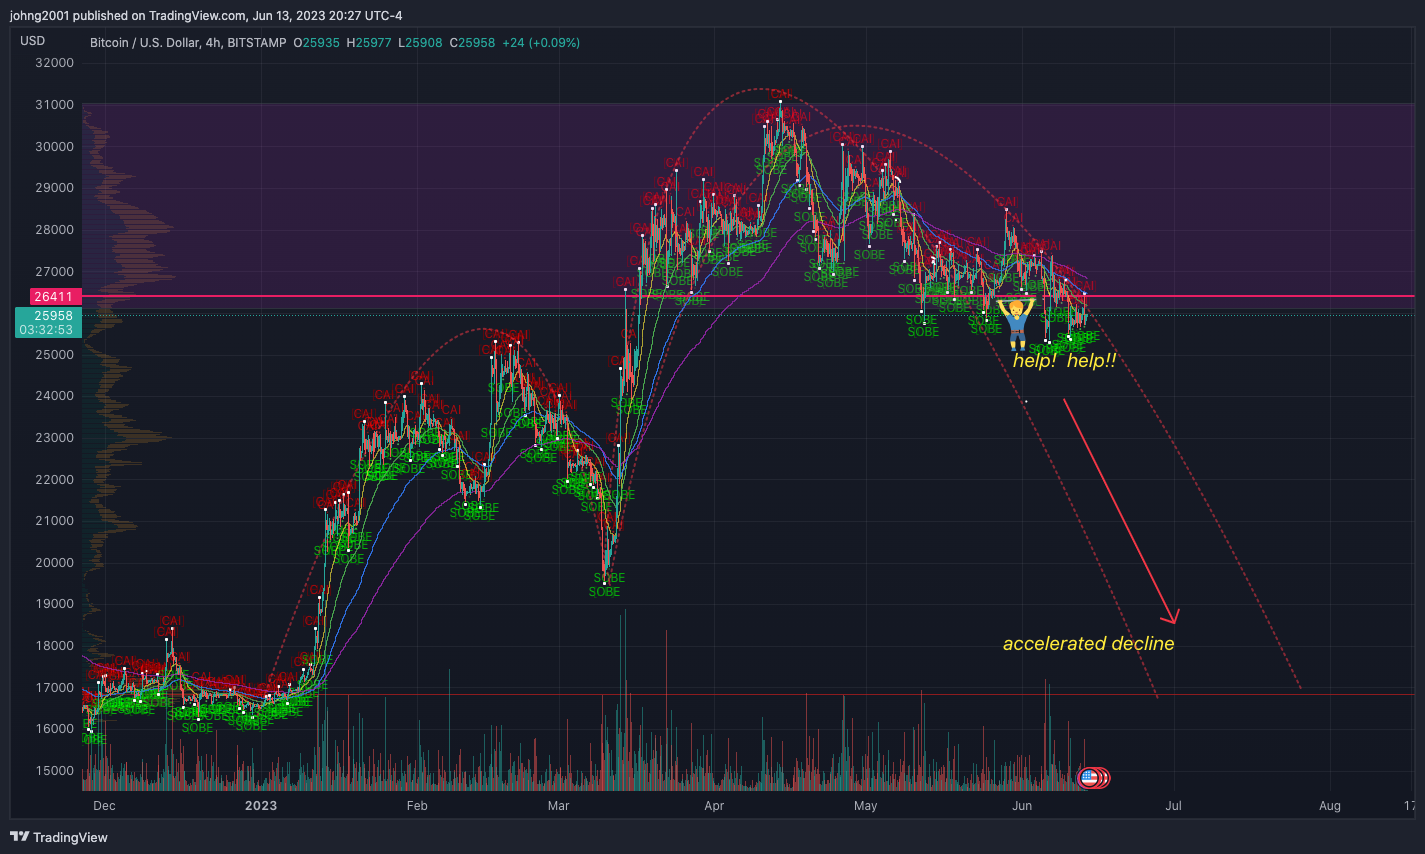This screenshot has height=854, width=1425.
Task: Click the Jul label on the time axis
Action: coord(1173,806)
